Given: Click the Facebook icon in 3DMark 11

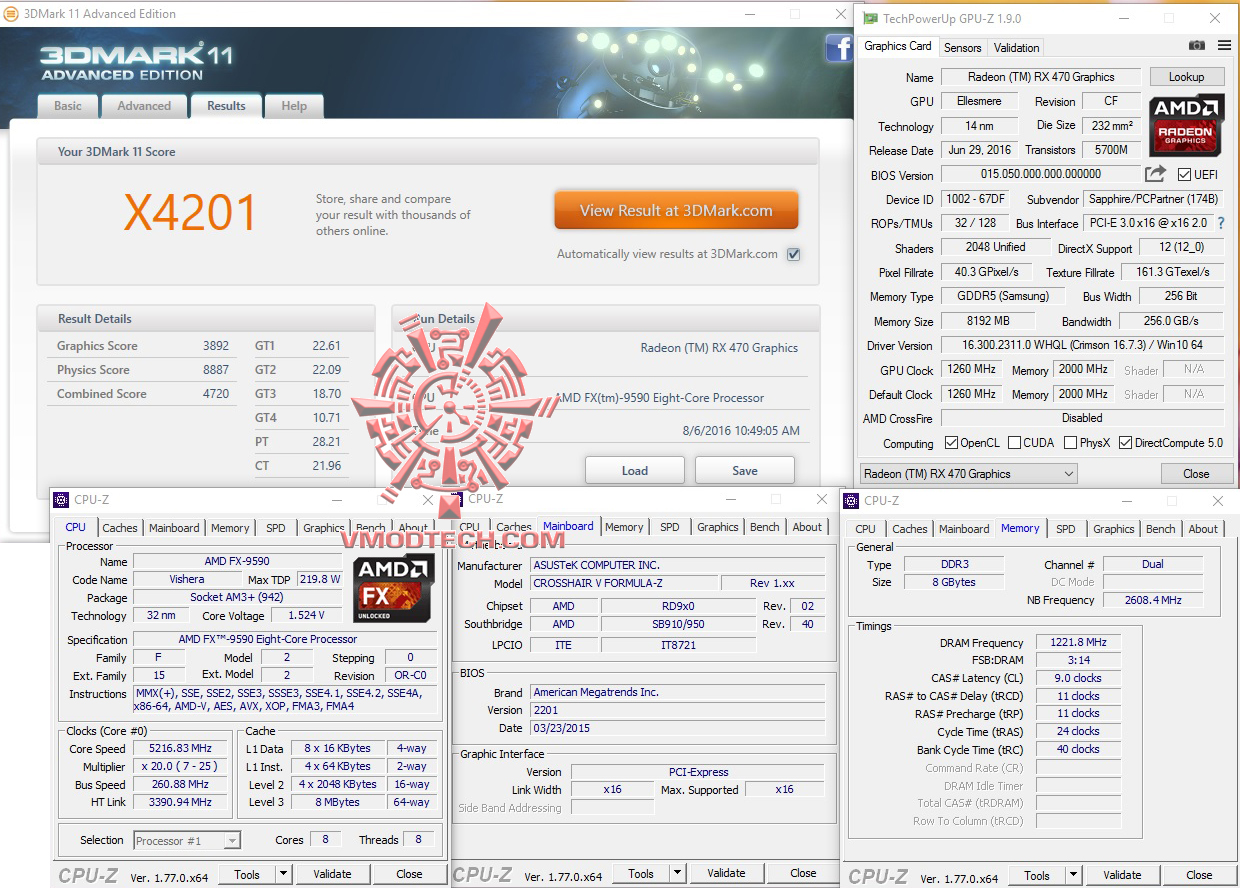Looking at the screenshot, I should [x=838, y=48].
